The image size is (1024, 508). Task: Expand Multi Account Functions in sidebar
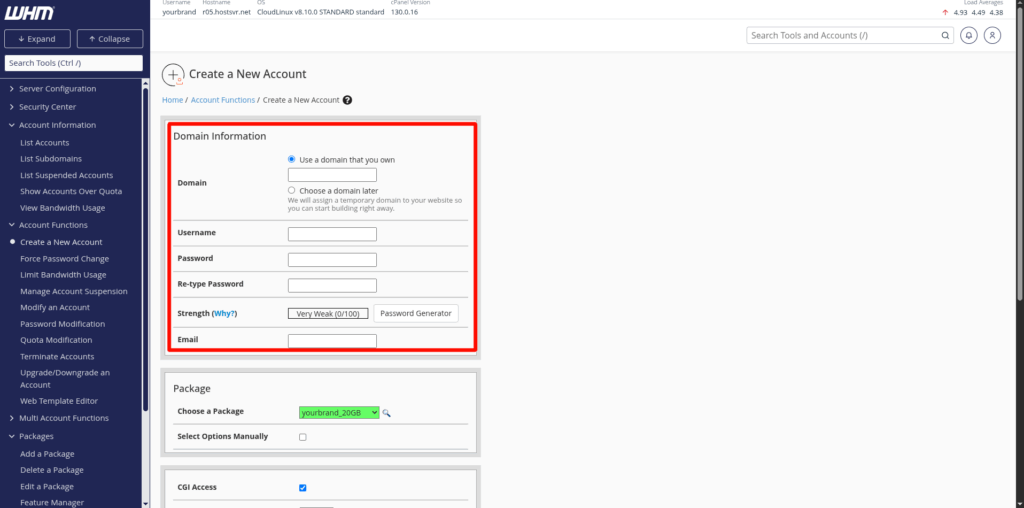pyautogui.click(x=63, y=418)
